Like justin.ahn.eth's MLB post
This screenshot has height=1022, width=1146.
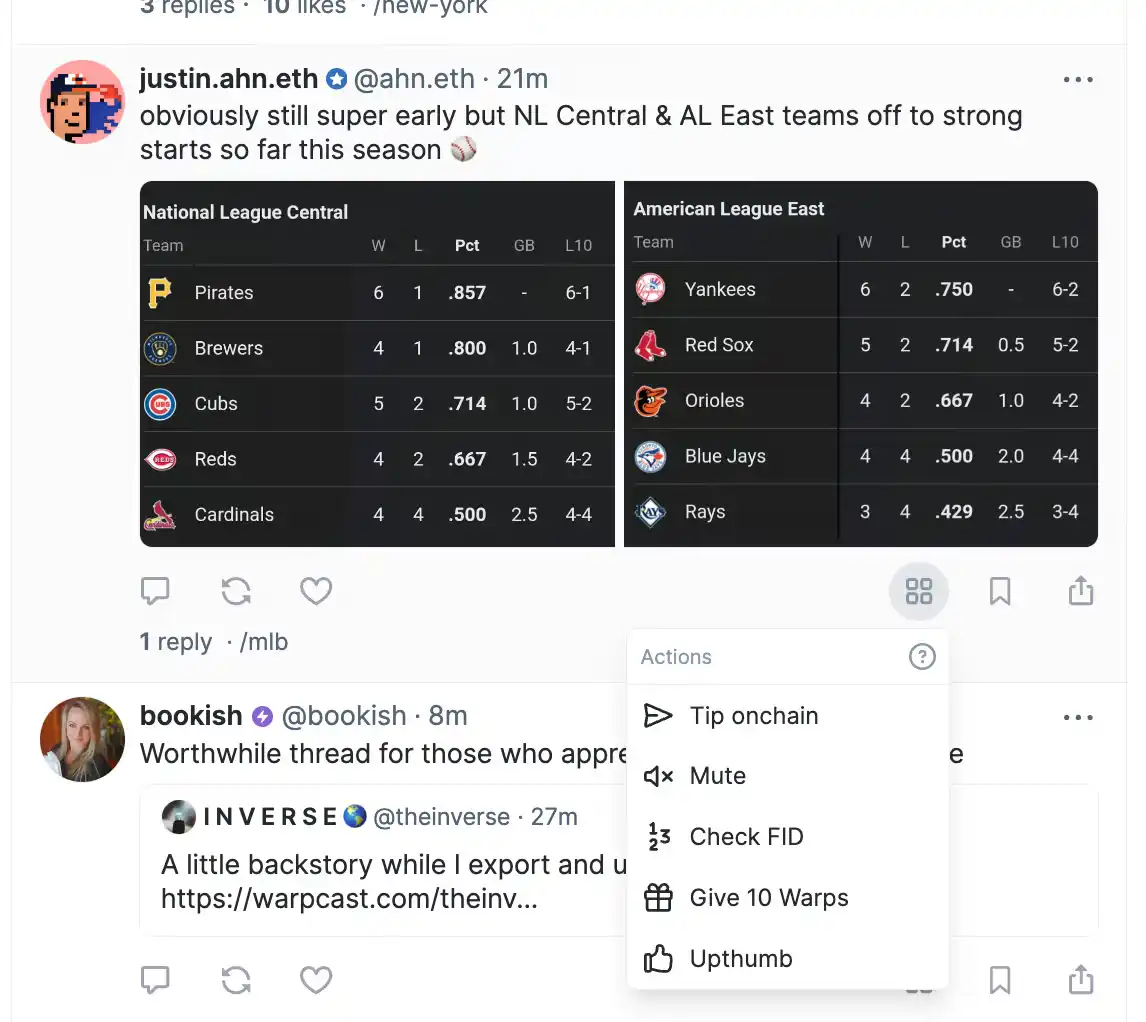coord(316,592)
